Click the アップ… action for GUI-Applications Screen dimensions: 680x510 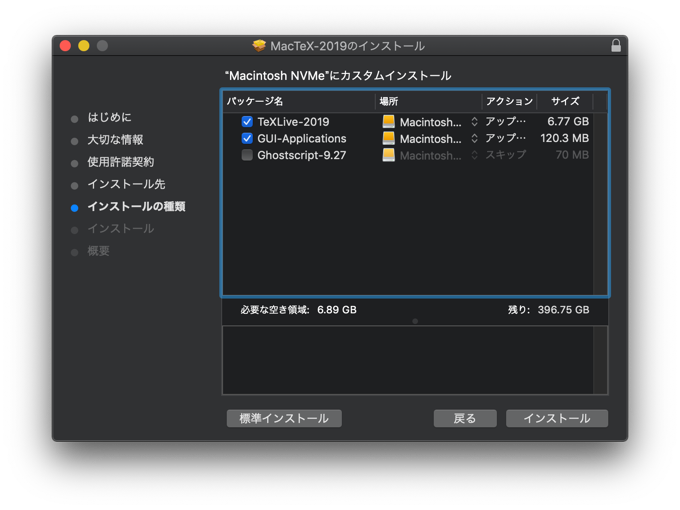506,138
